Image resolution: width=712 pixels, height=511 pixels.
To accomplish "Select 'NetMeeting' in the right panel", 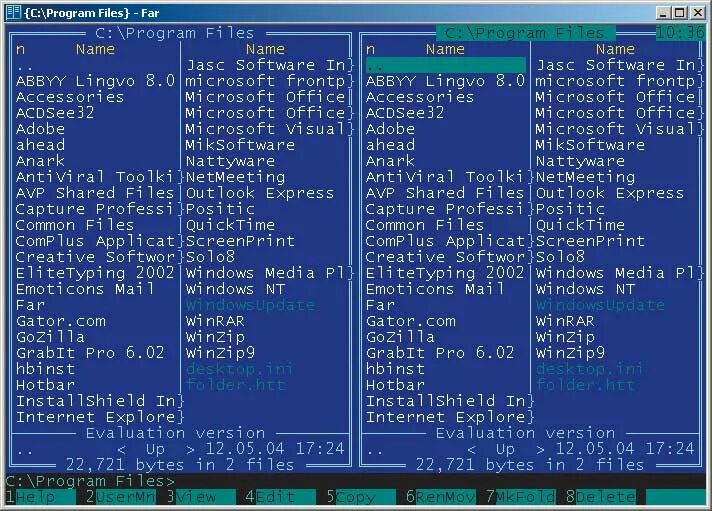I will 585,177.
